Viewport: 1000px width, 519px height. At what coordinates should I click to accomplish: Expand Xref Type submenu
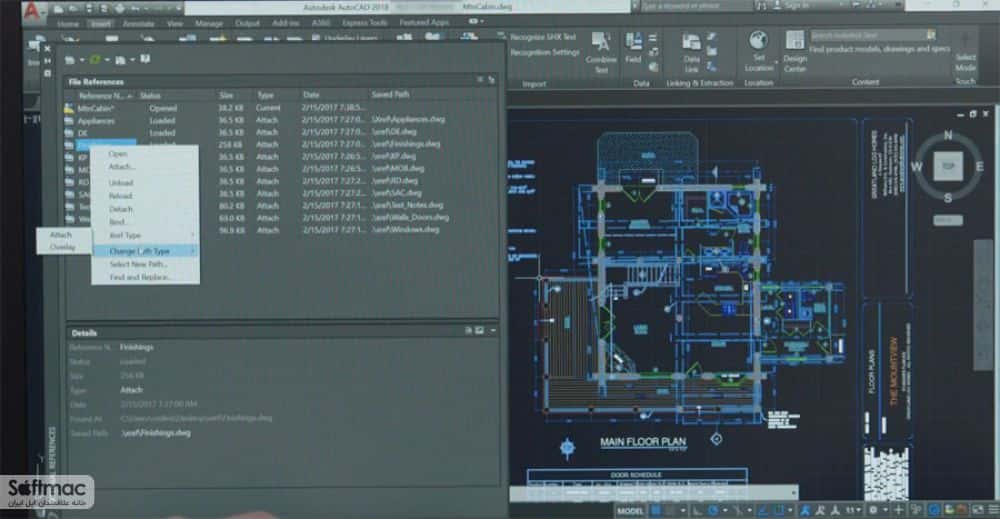coord(145,235)
